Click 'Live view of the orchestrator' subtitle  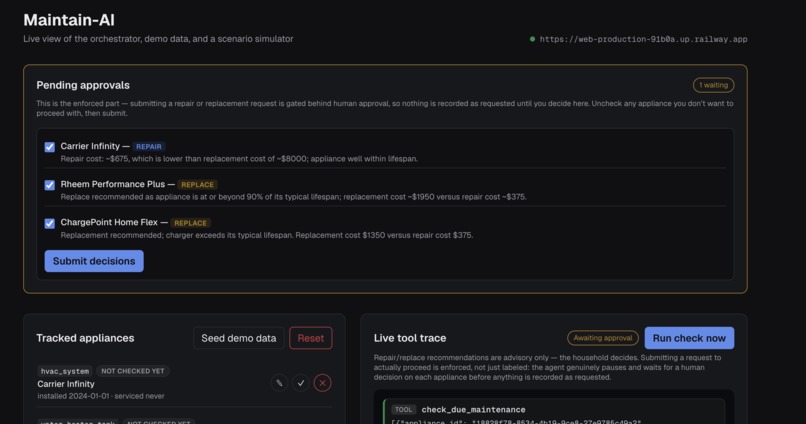pyautogui.click(x=158, y=39)
